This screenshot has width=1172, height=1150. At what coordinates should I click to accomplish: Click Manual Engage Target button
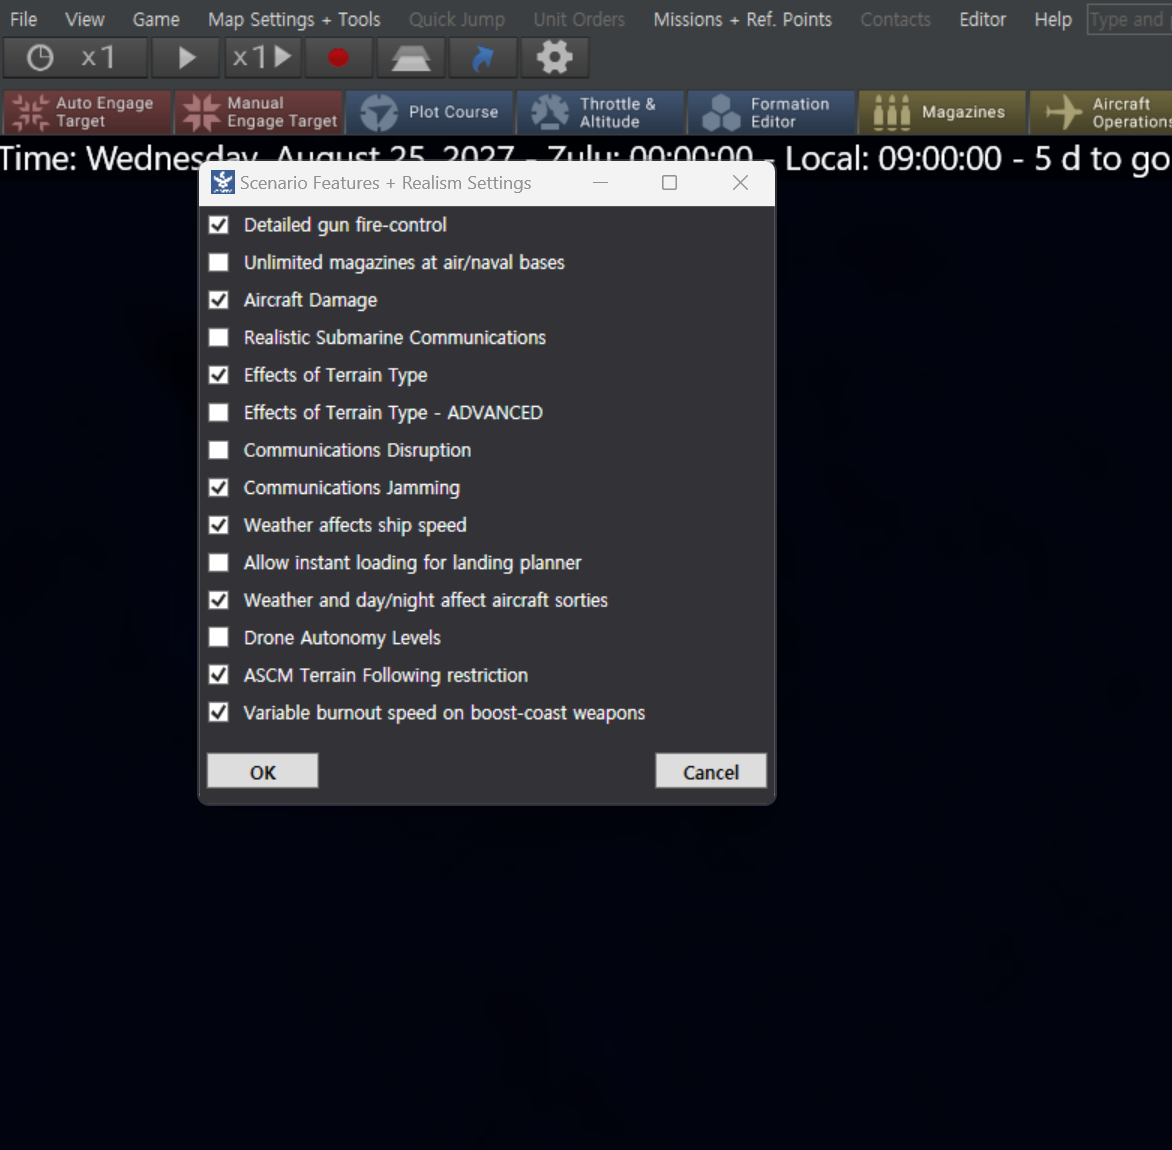click(259, 112)
